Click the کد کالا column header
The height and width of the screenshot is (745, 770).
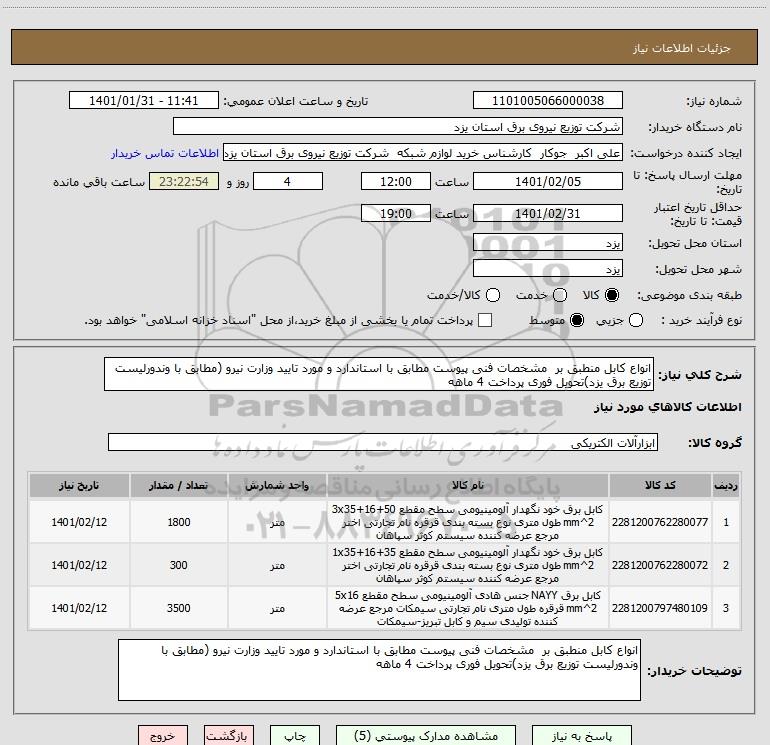coord(660,486)
